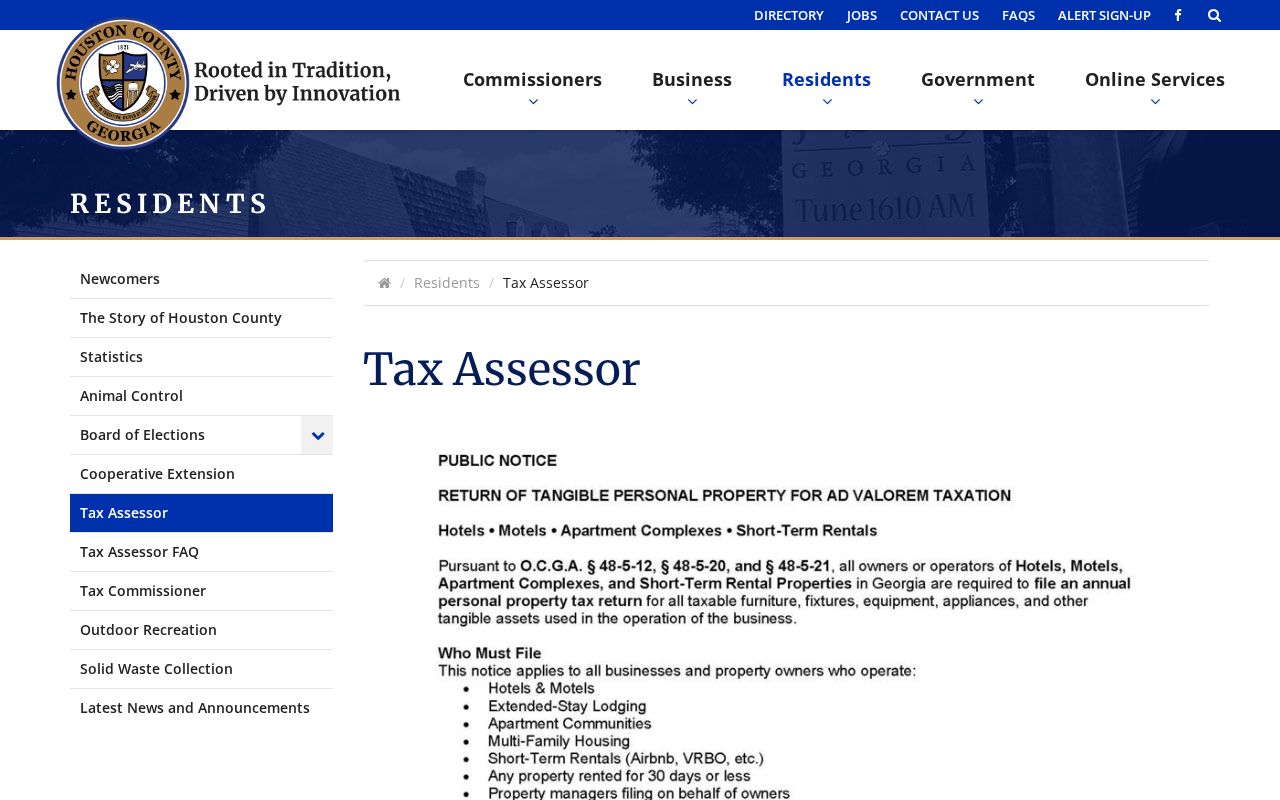Open the search magnifier icon
This screenshot has height=800, width=1280.
pyautogui.click(x=1214, y=15)
